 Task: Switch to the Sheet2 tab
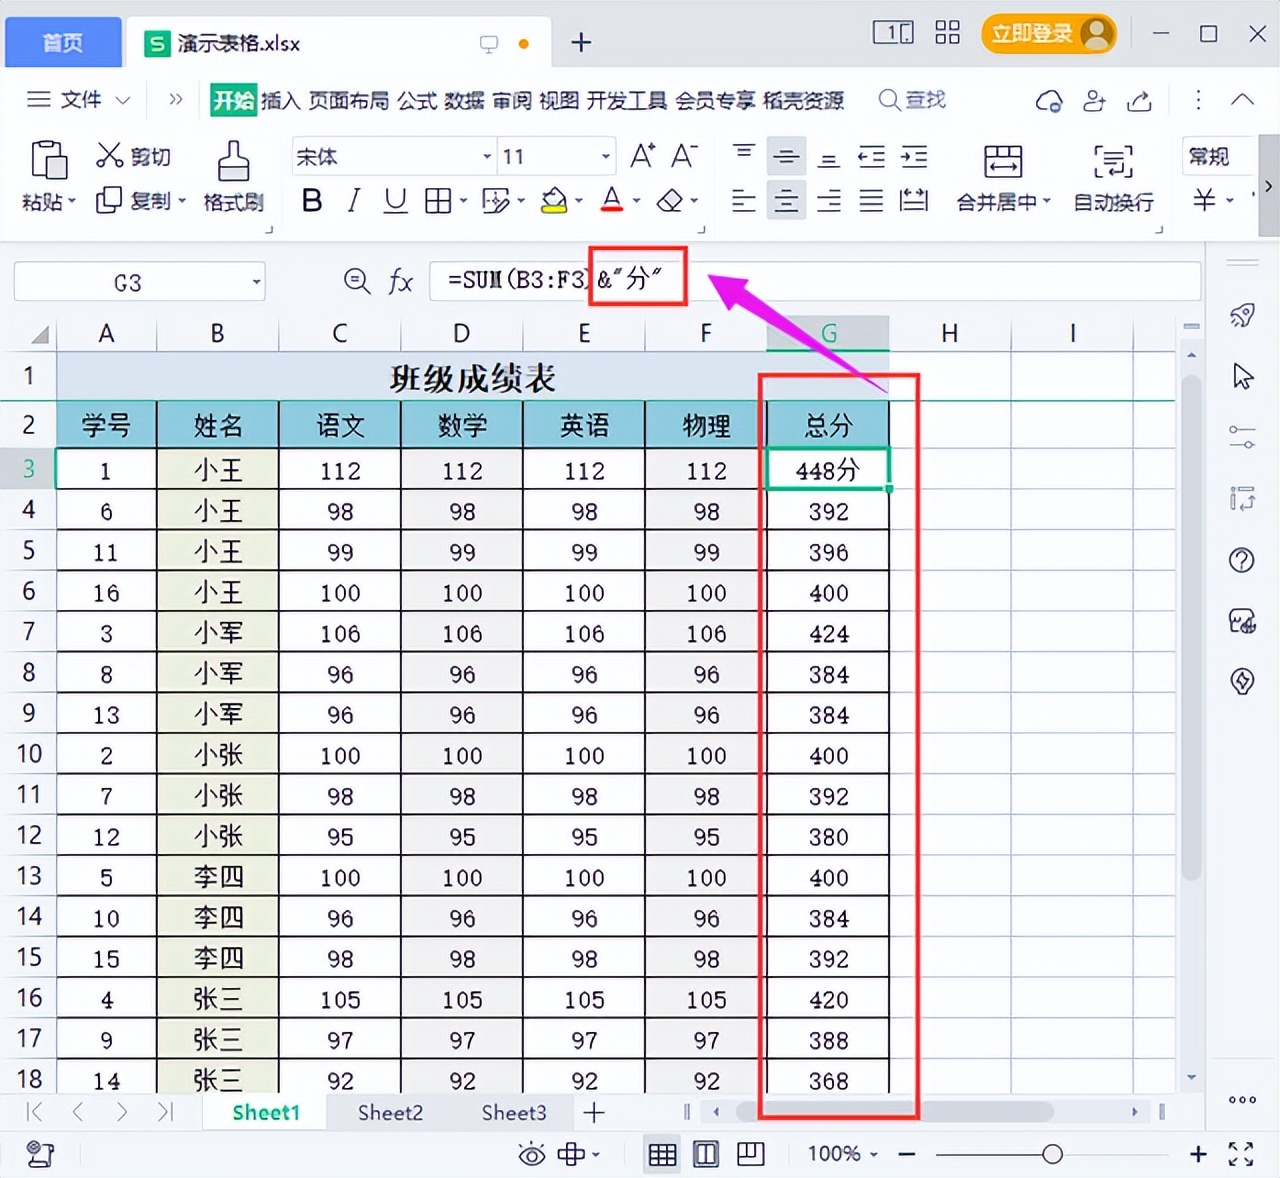click(390, 1112)
